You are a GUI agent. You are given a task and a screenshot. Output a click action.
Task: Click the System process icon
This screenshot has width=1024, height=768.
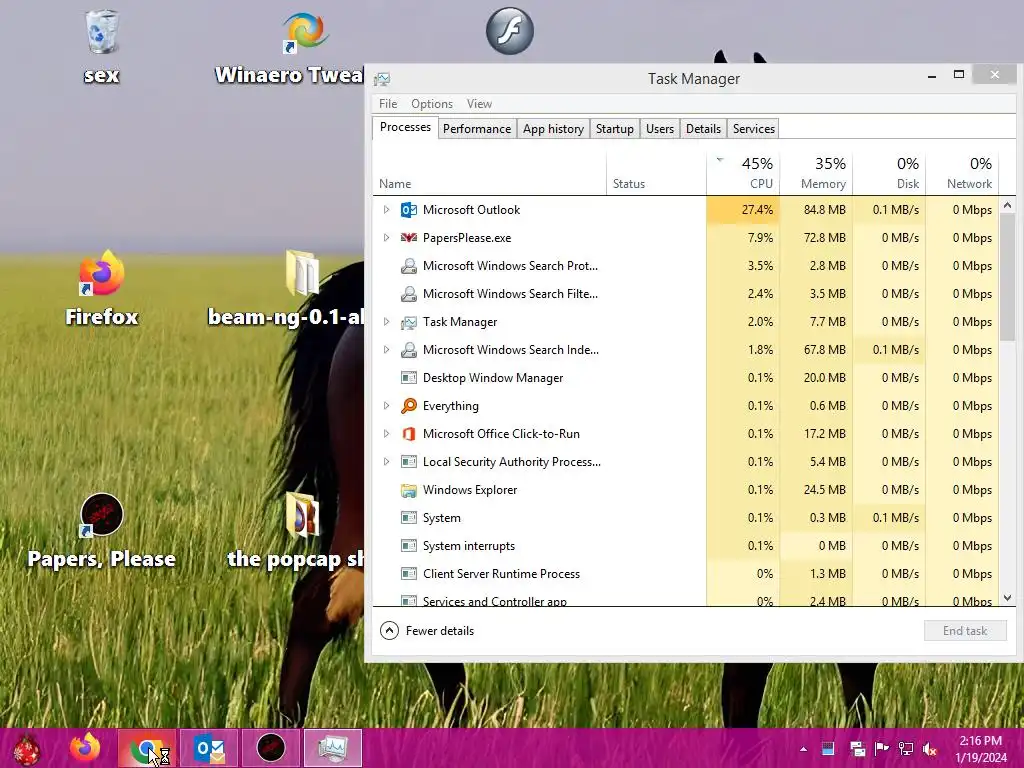point(409,518)
